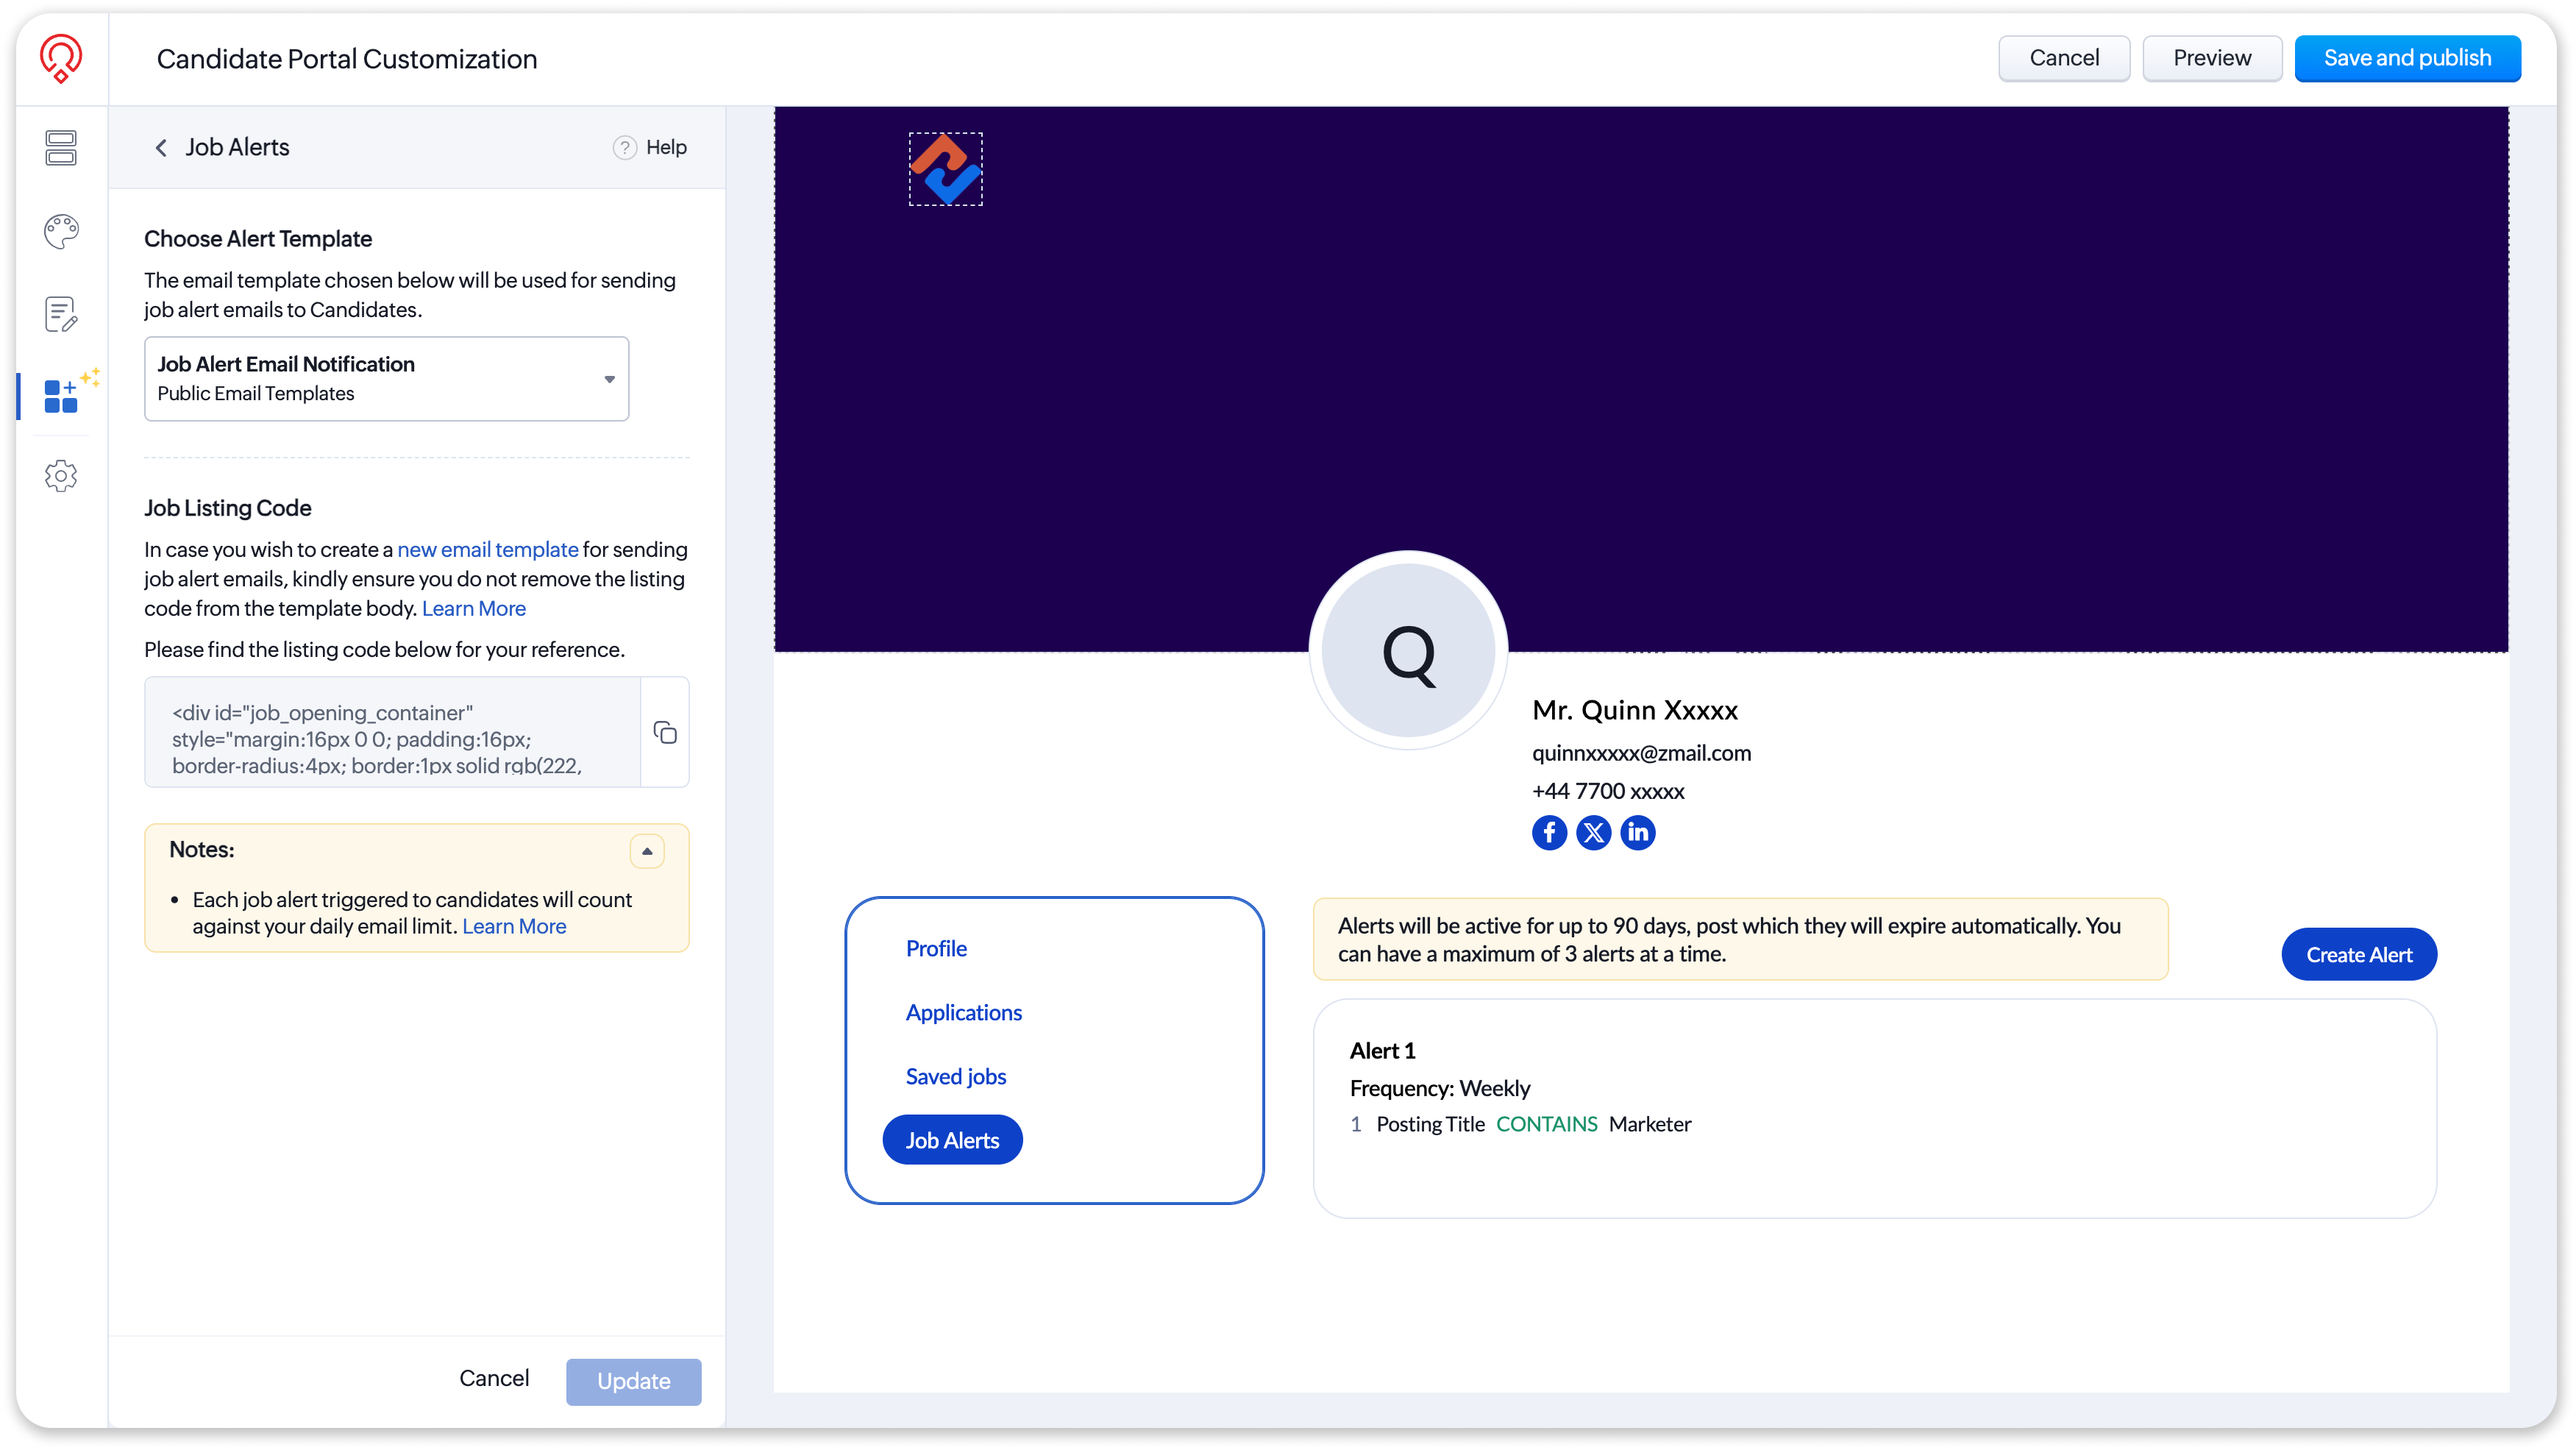Open the LinkedIn social icon
This screenshot has width=2576, height=1450.
1637,832
